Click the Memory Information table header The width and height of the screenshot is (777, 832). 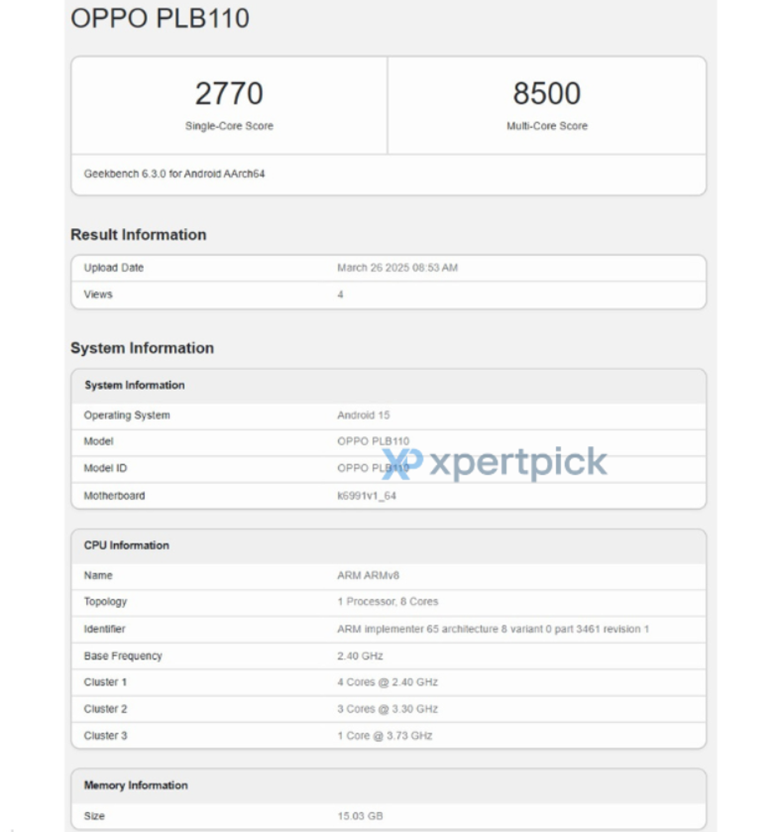pyautogui.click(x=135, y=785)
